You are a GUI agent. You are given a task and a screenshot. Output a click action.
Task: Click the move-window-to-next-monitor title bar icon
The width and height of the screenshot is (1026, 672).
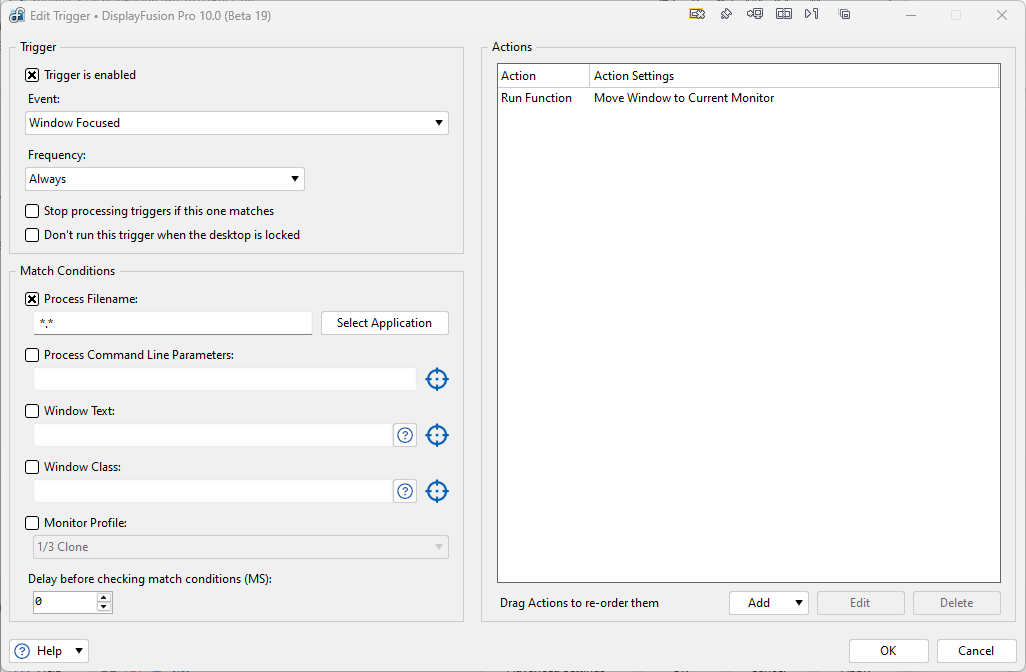click(x=755, y=14)
